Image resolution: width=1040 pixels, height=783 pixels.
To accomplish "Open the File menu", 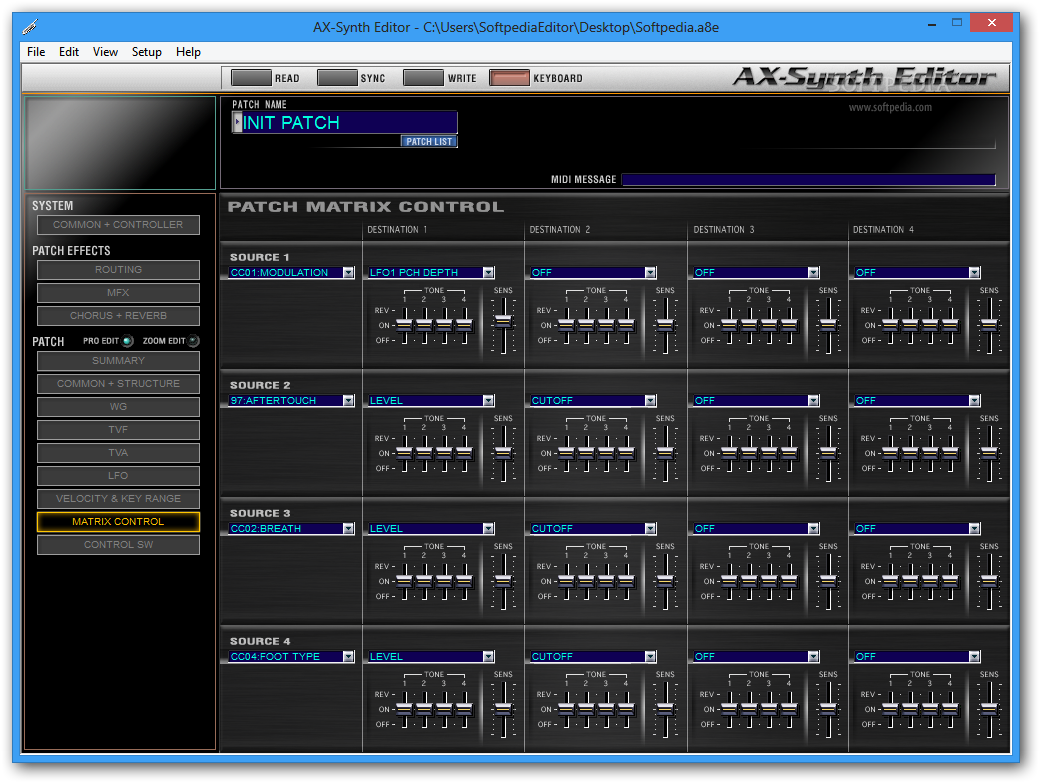I will [x=36, y=52].
